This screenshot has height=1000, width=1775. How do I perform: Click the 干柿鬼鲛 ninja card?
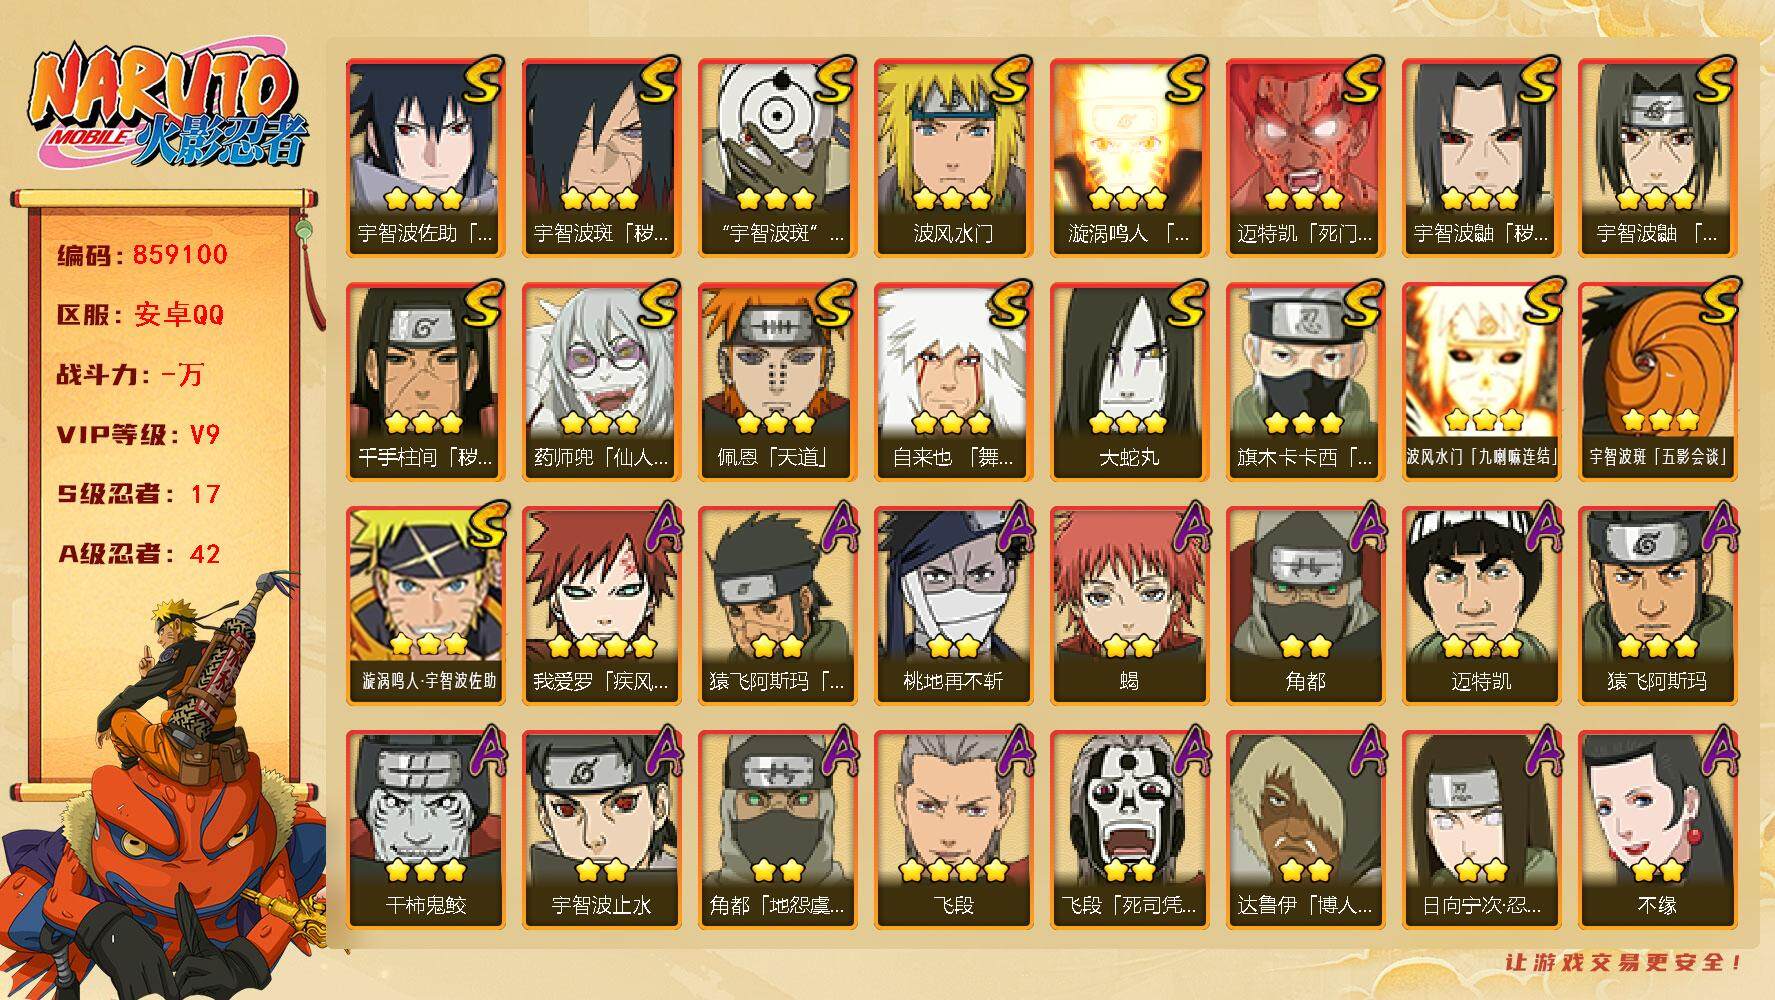[424, 830]
